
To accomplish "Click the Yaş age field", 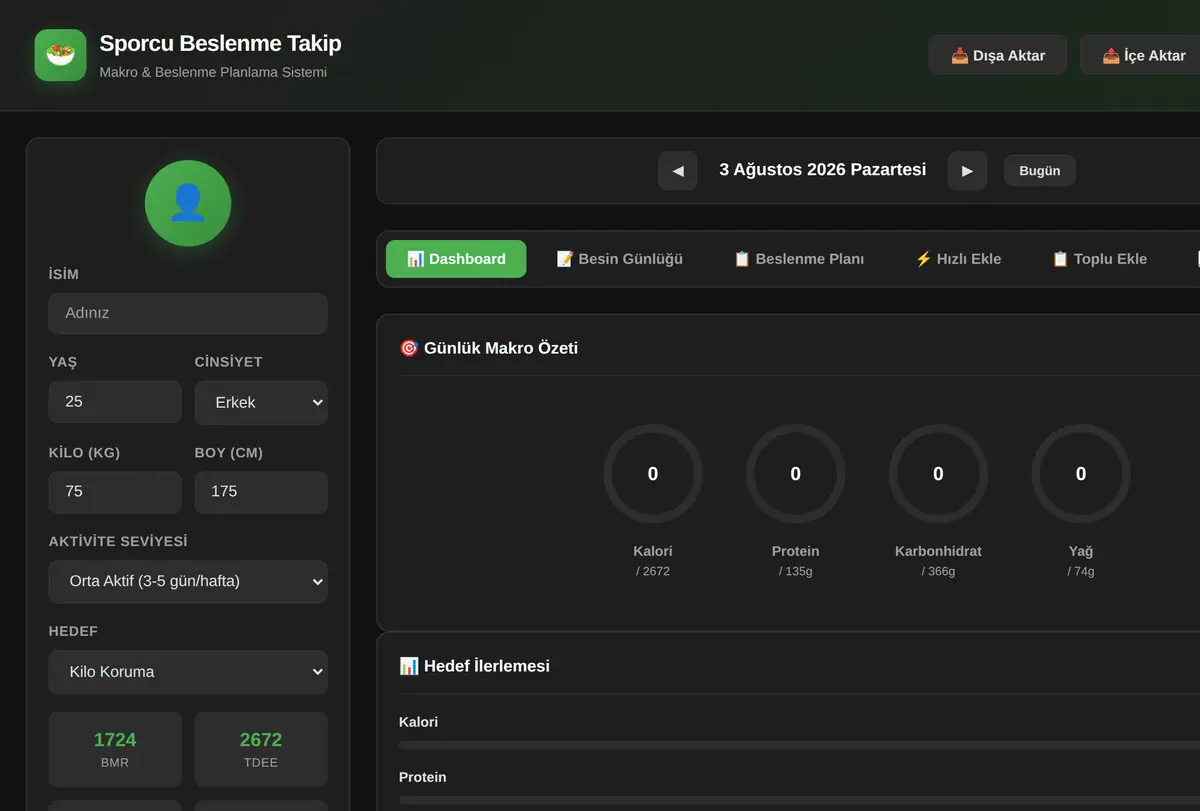I will click(x=115, y=401).
